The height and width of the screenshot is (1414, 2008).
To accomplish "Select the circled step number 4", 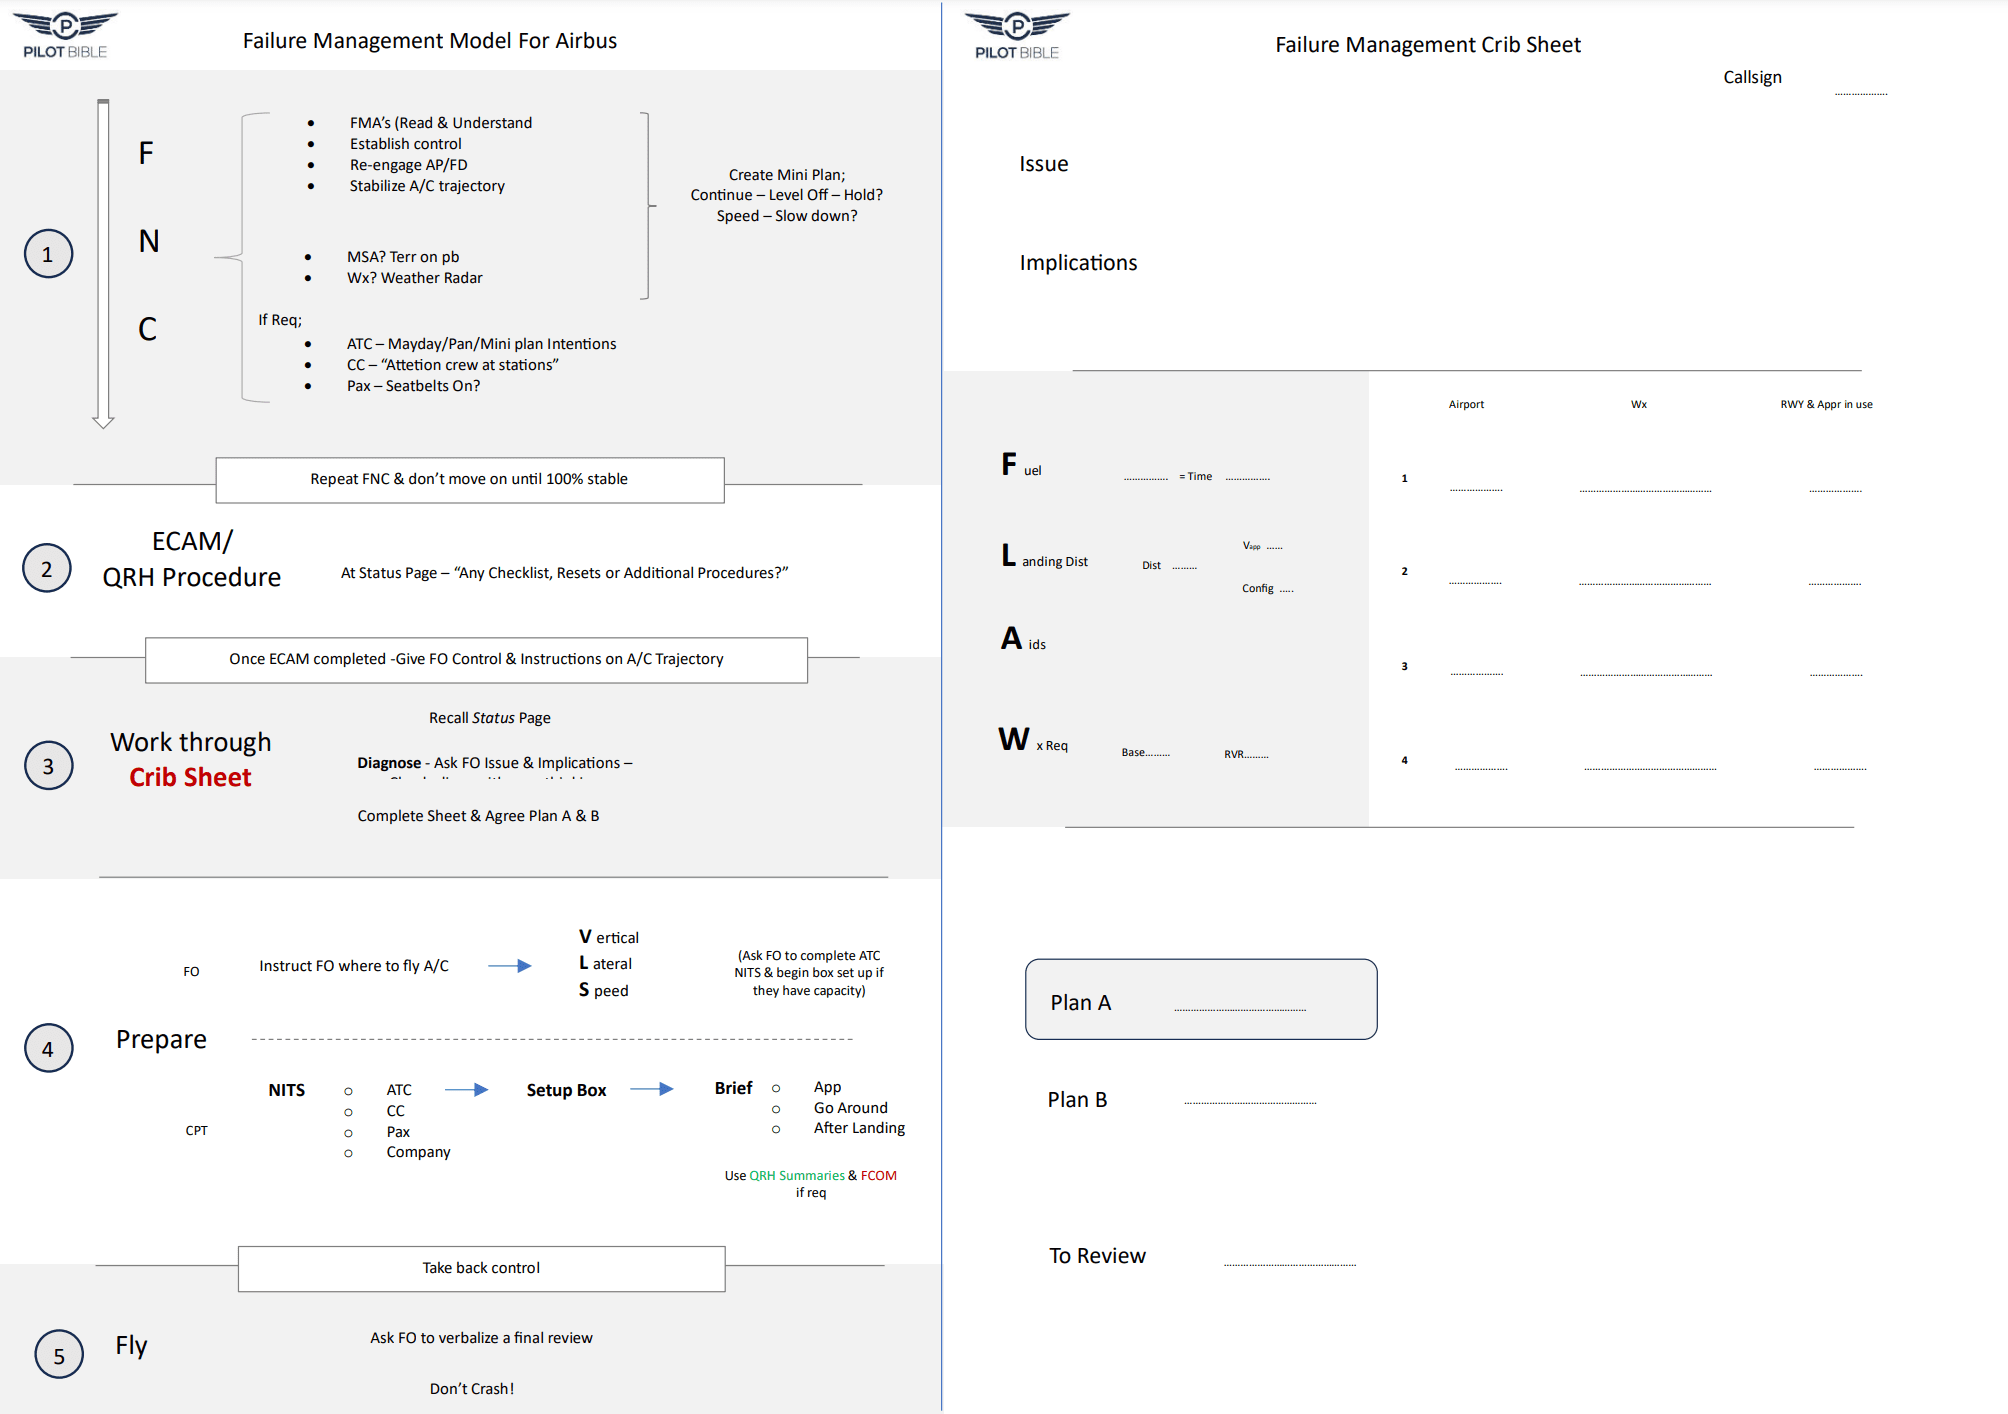I will click(48, 1048).
